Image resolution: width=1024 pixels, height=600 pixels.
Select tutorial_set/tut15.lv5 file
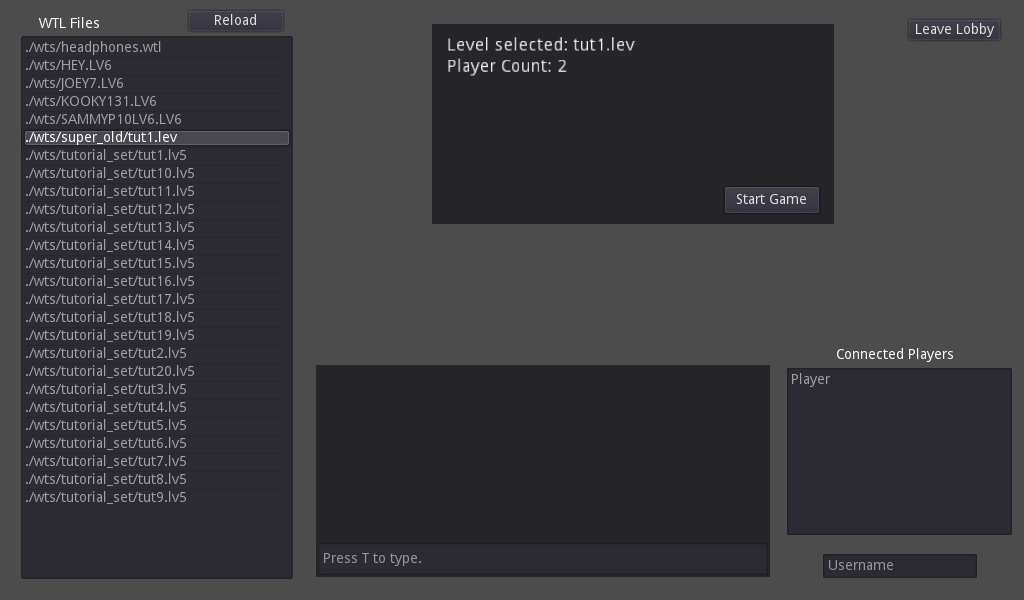coord(110,263)
